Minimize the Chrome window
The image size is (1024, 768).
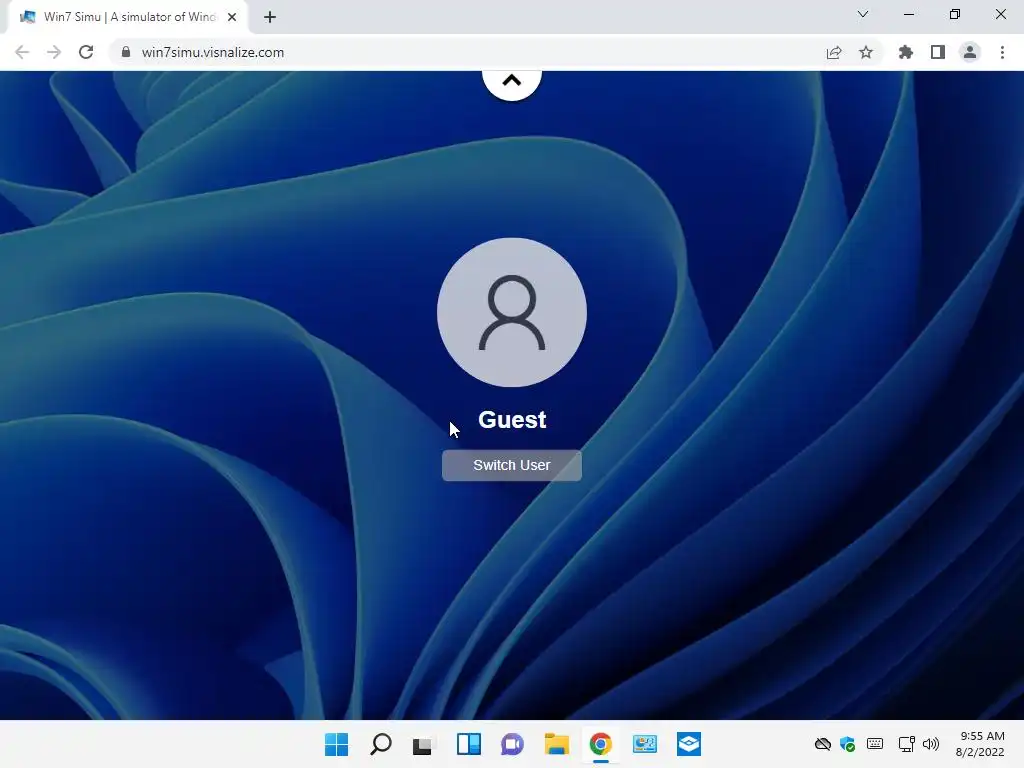908,14
